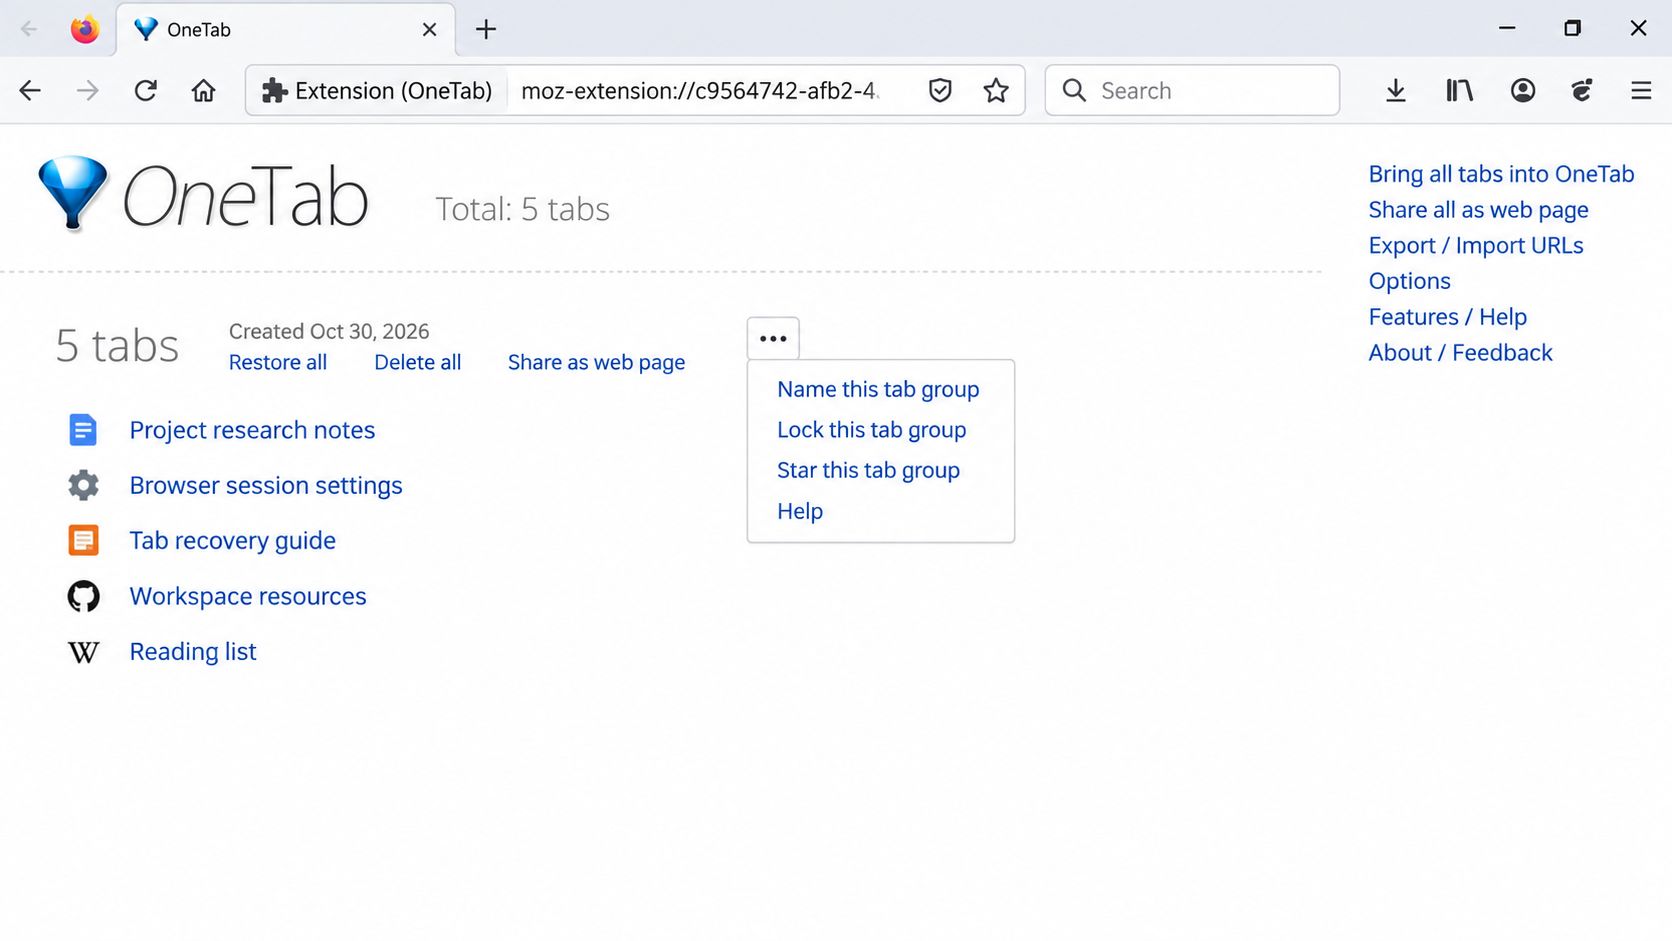The height and width of the screenshot is (941, 1672).
Task: Click Restore all
Action: (278, 362)
